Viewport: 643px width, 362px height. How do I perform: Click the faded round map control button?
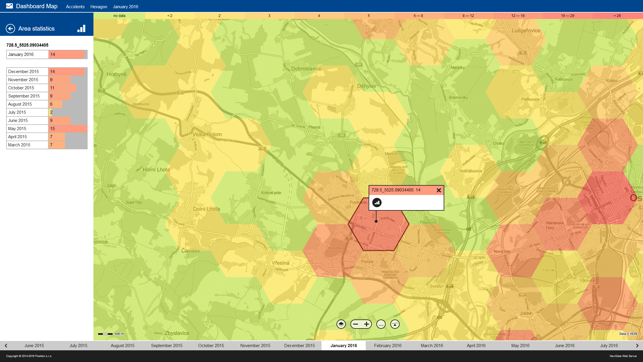click(x=381, y=324)
